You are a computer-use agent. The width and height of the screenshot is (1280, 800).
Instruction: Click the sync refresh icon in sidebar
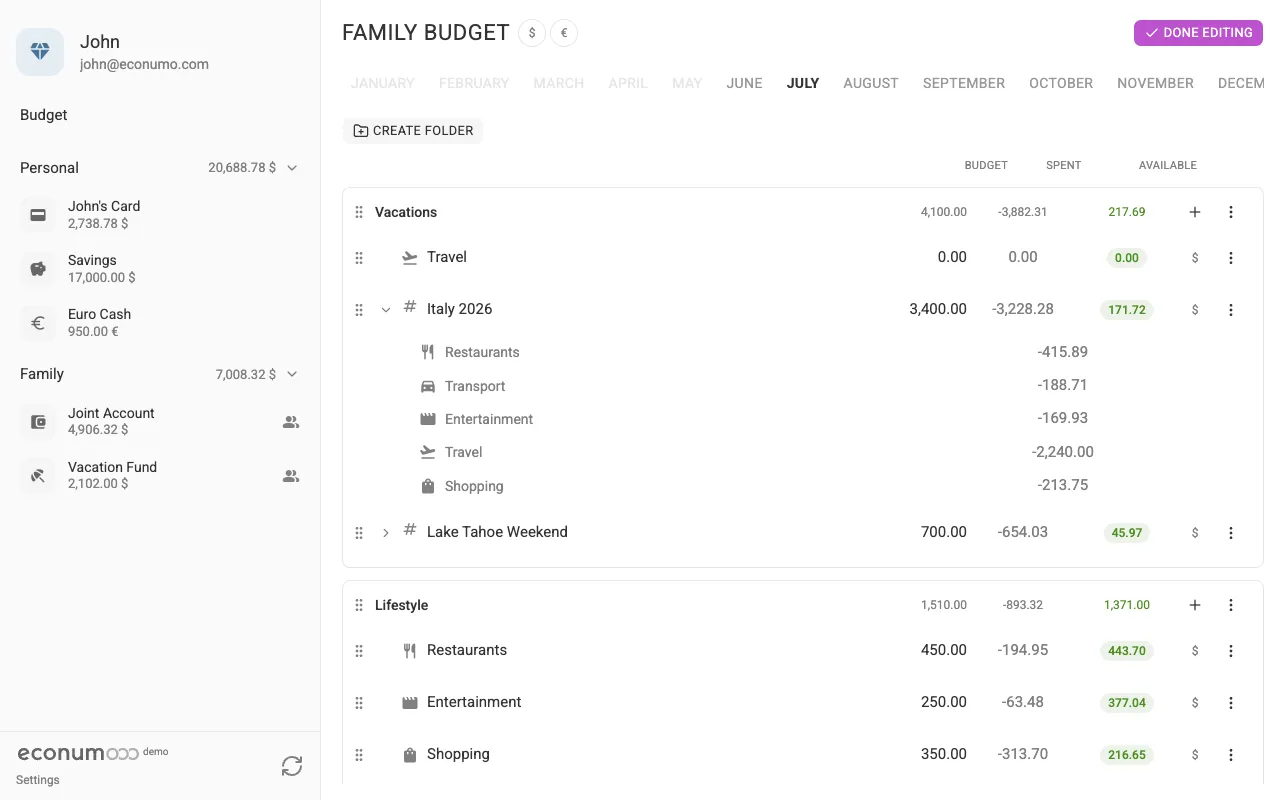pos(292,766)
